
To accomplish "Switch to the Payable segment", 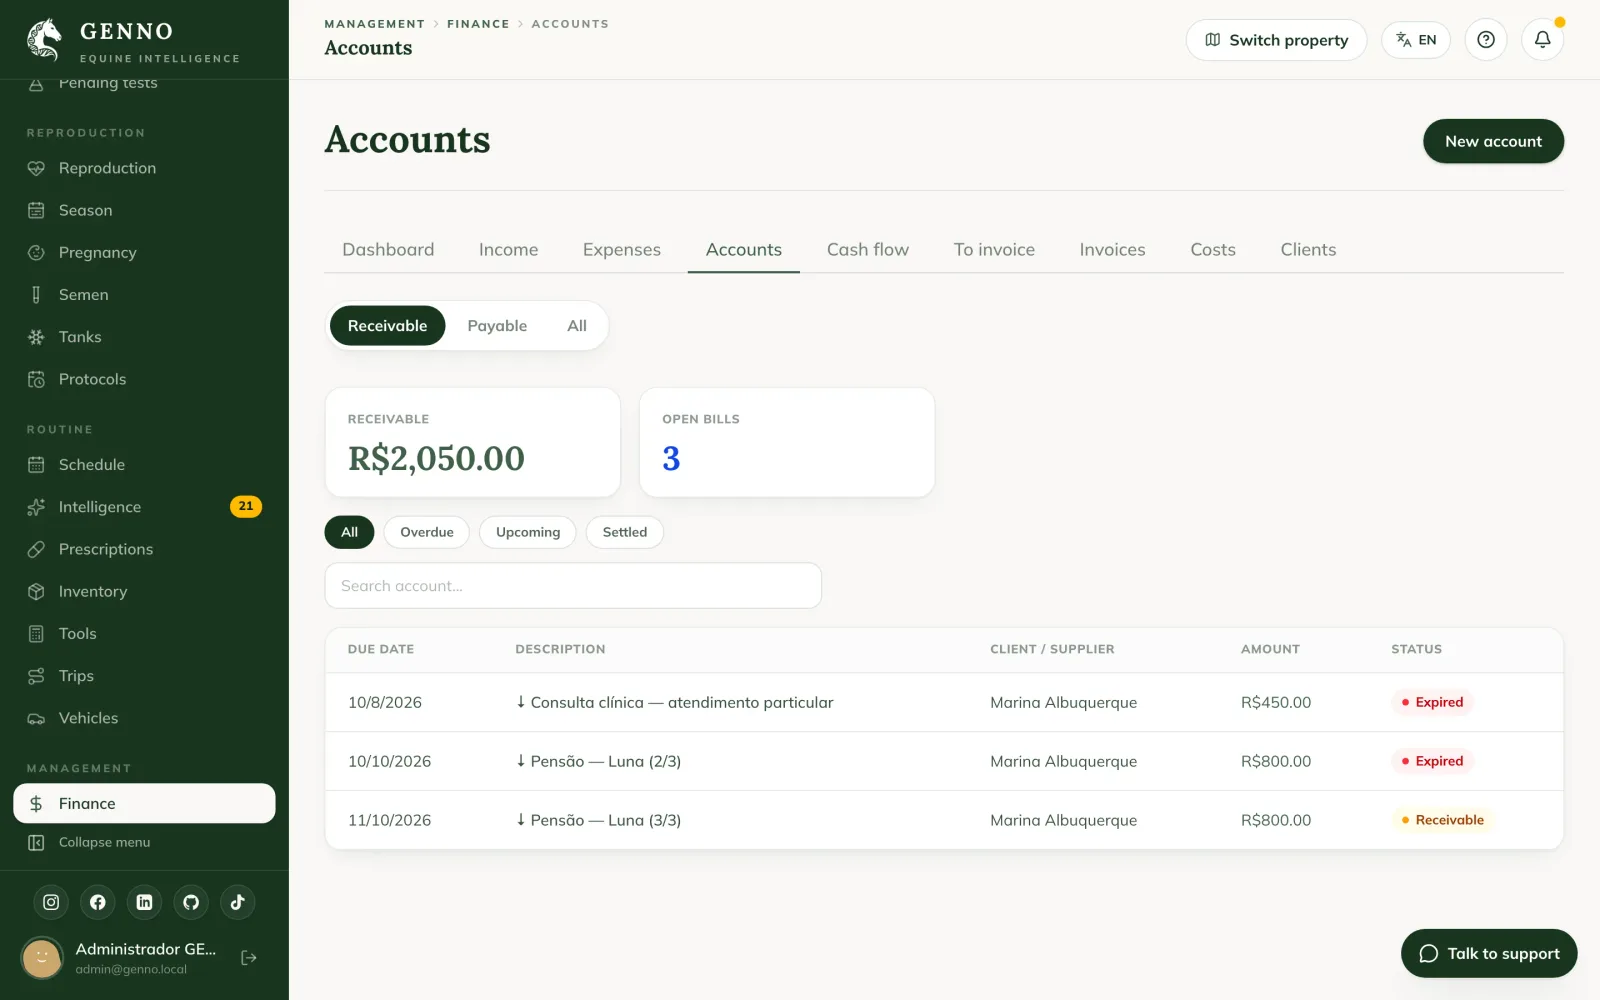I will (497, 326).
